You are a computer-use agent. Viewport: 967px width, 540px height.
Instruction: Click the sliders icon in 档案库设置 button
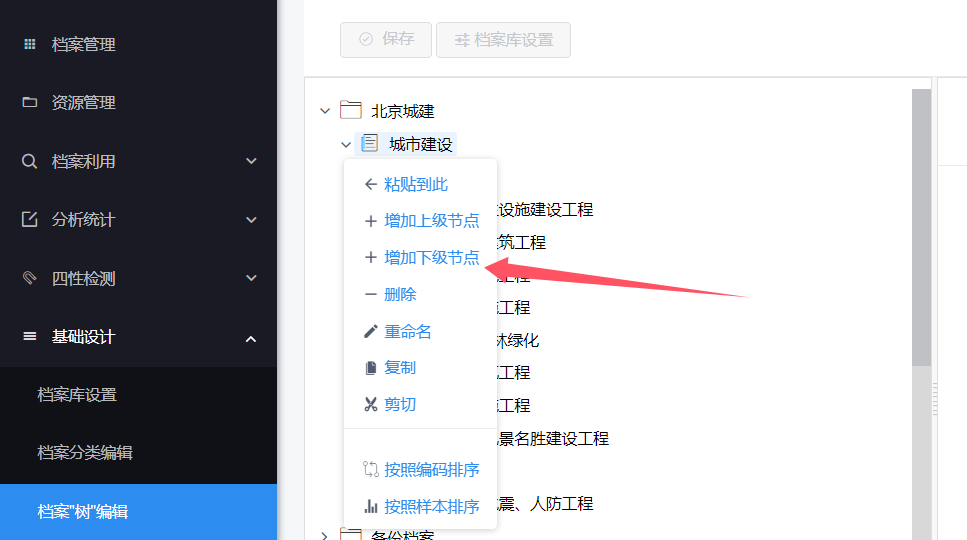462,40
